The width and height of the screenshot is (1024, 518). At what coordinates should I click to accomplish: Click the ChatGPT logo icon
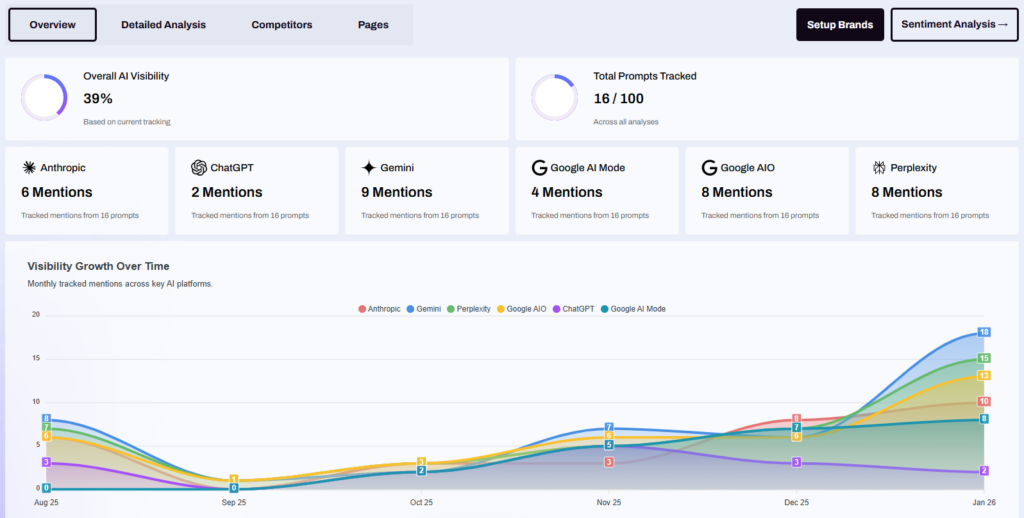(199, 168)
